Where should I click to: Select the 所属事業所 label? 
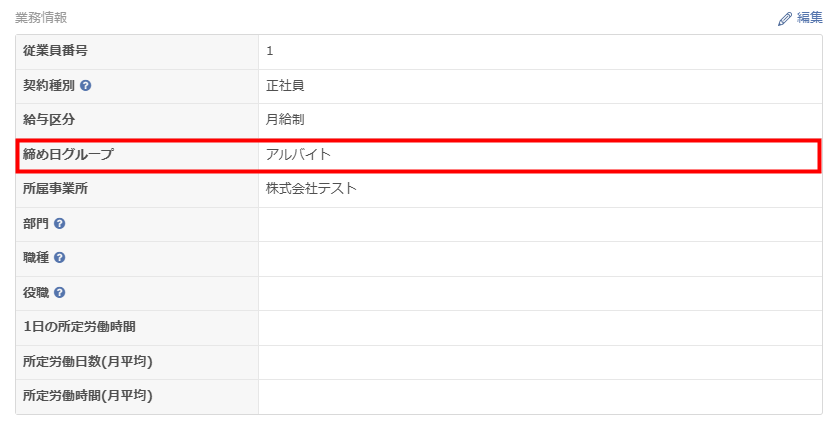pos(55,189)
